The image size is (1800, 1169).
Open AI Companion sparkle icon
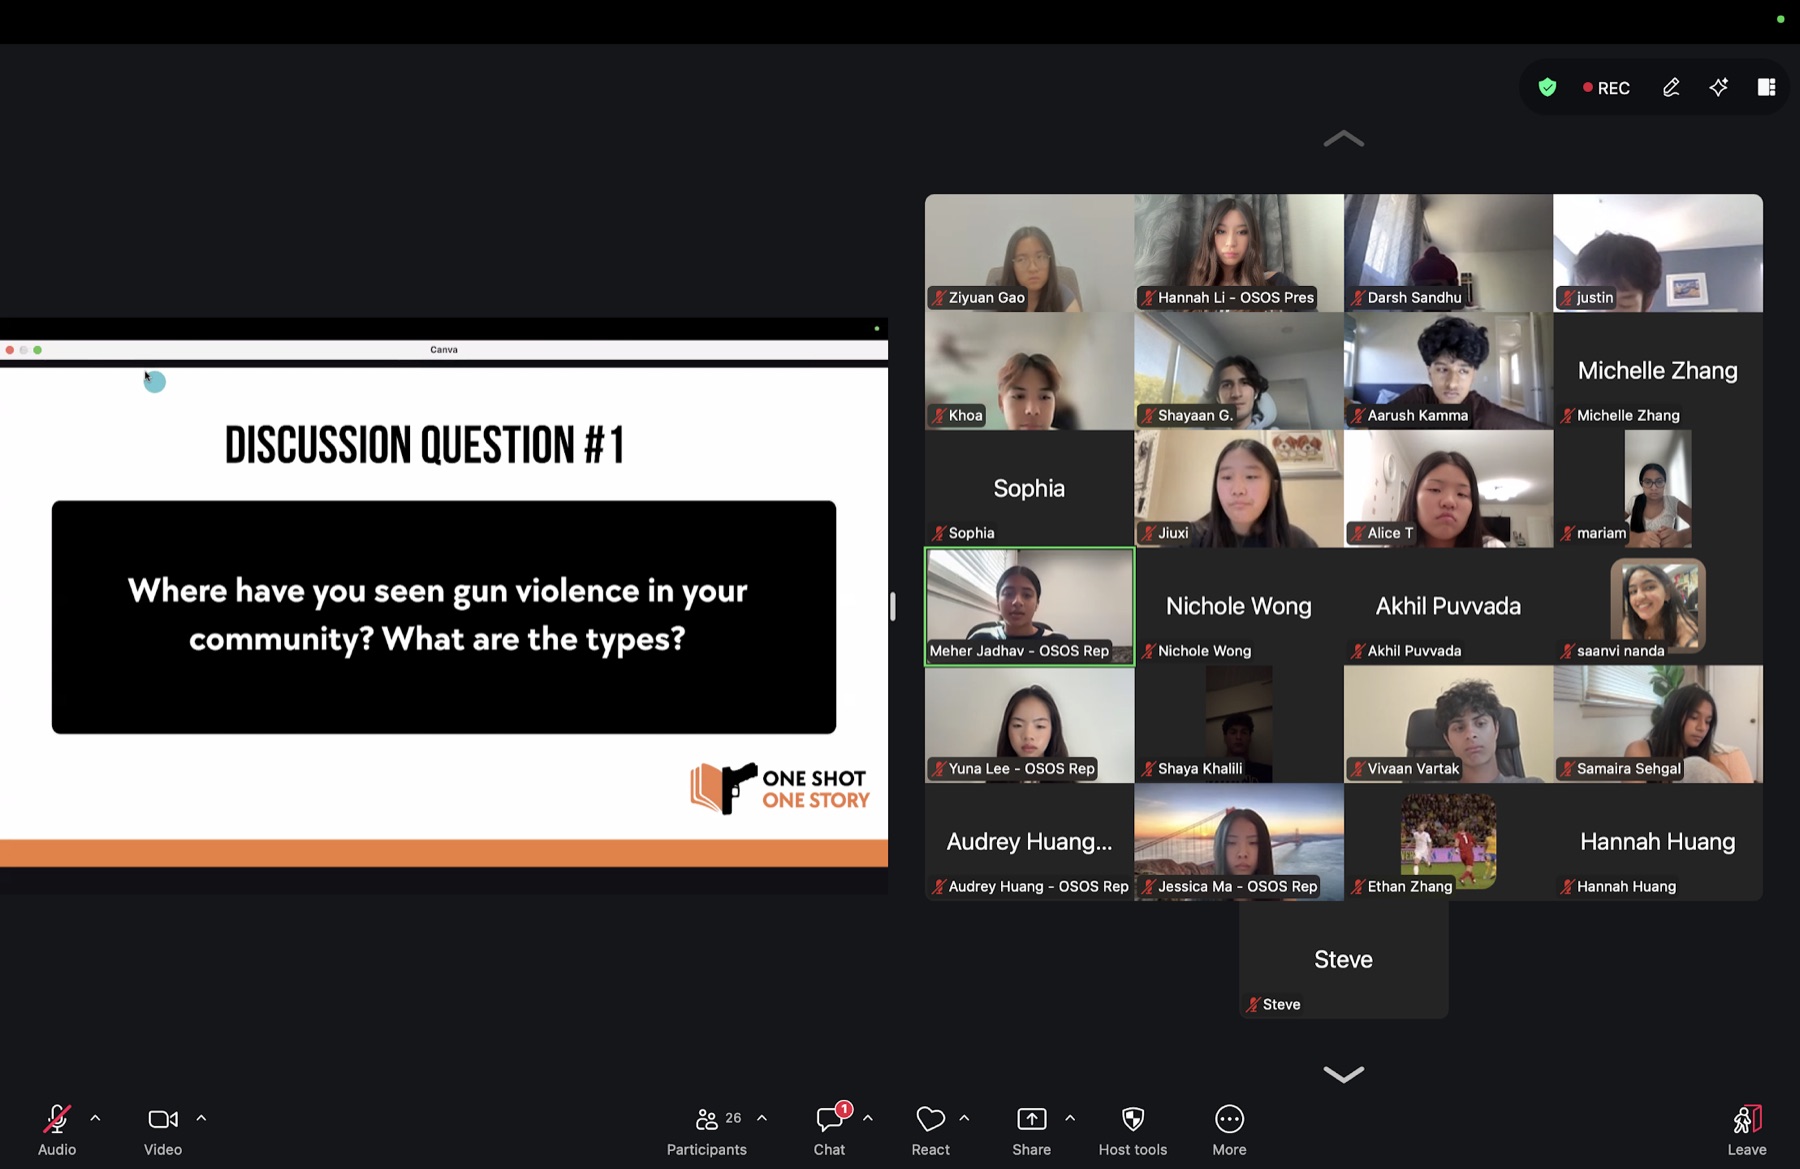[1719, 88]
